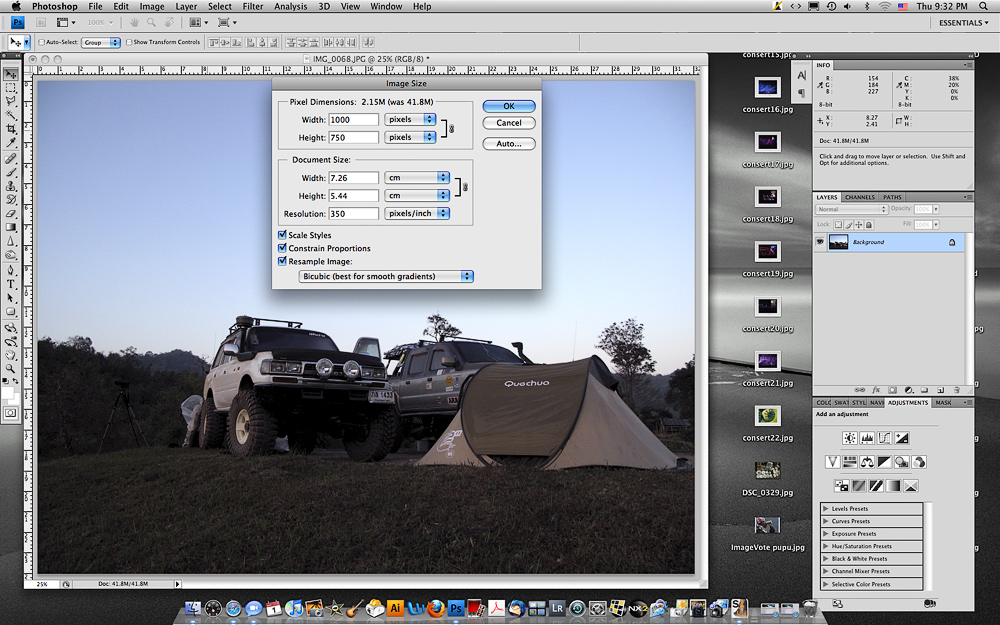
Task: Open the Resolution units dropdown
Action: click(x=416, y=213)
